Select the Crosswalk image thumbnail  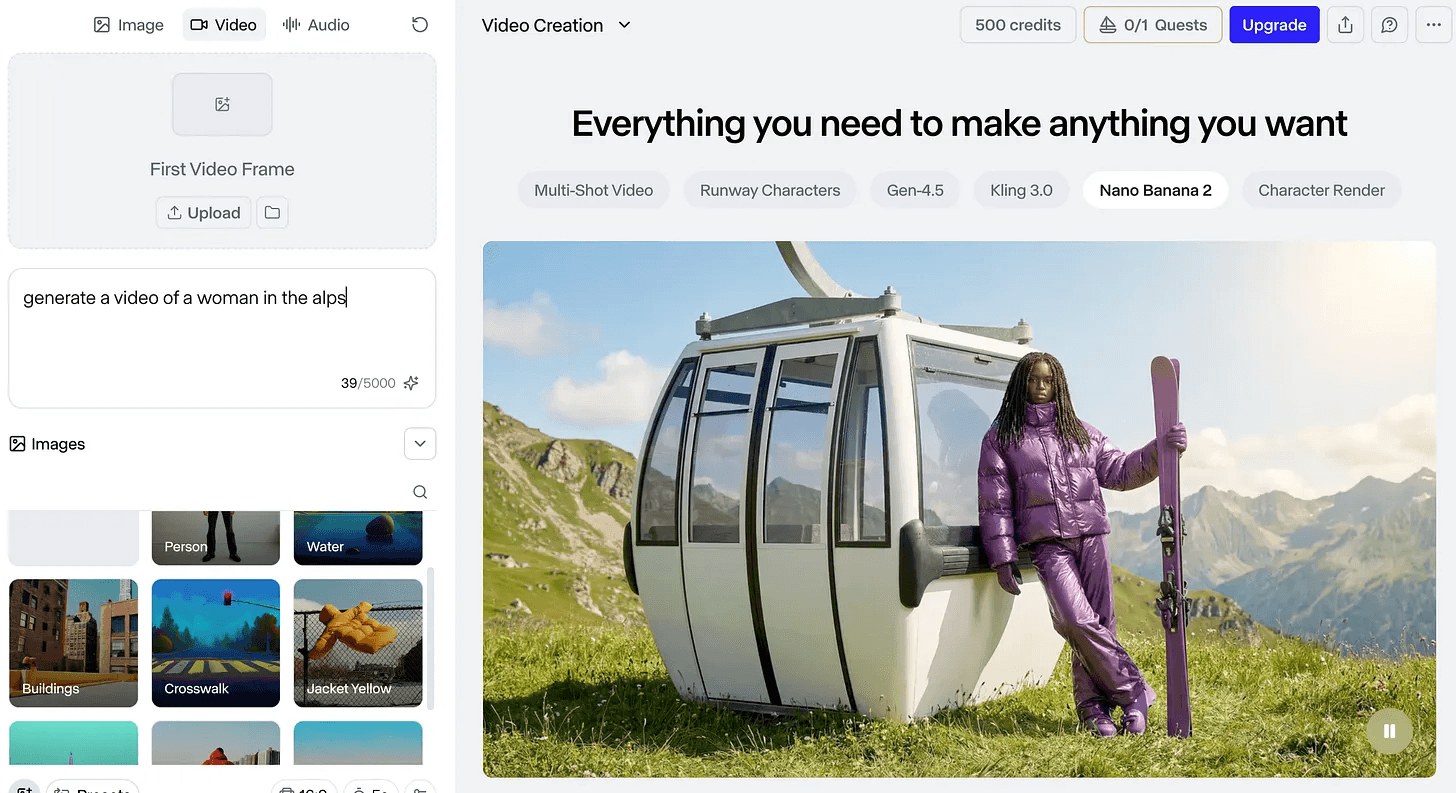tap(216, 643)
